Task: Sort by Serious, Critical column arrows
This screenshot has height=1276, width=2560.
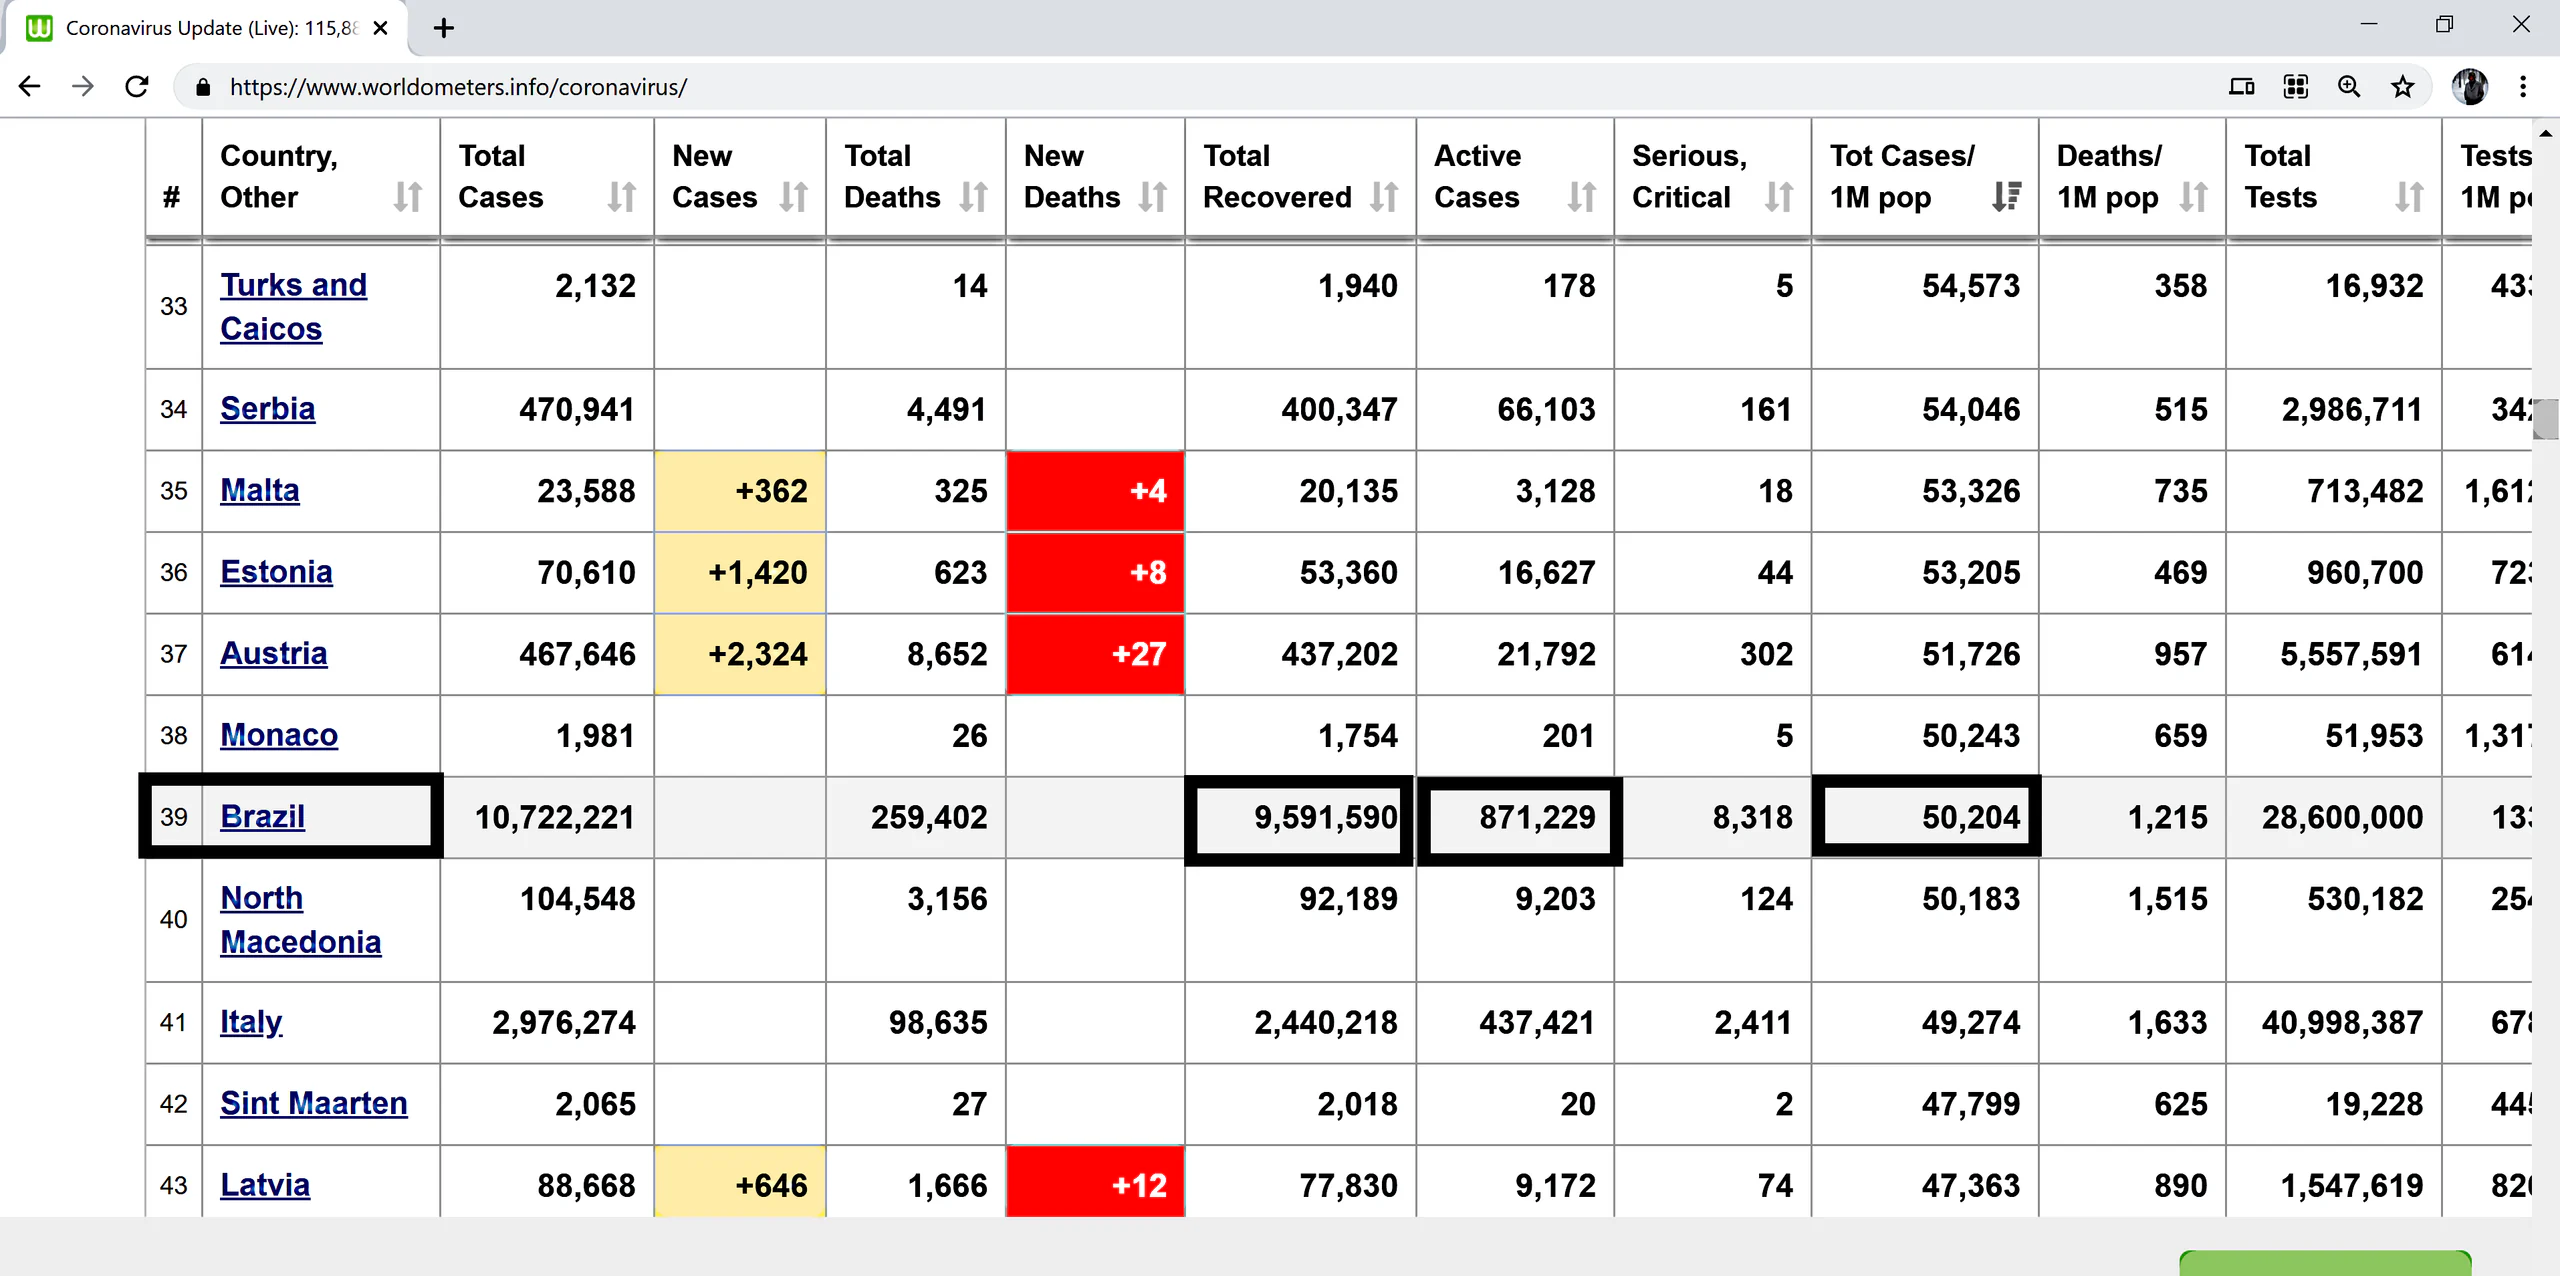Action: [x=1778, y=197]
